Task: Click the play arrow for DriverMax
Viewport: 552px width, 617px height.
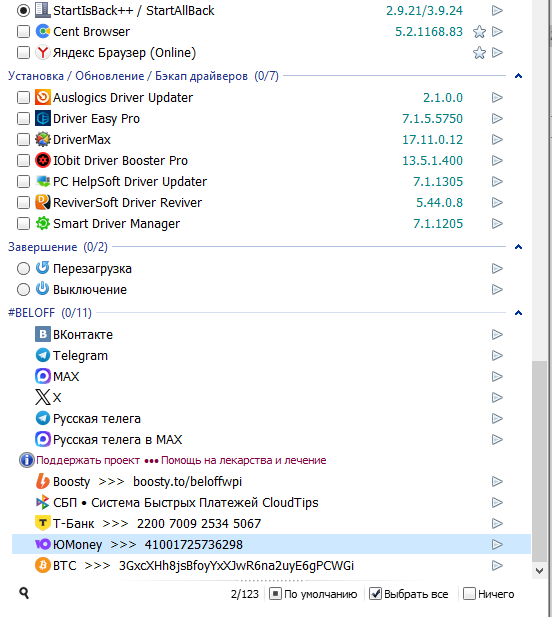Action: [497, 139]
